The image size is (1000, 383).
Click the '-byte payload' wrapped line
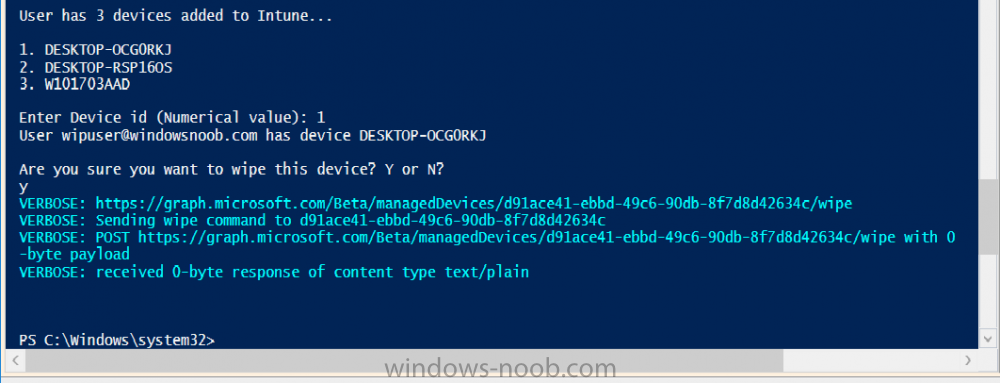74,254
